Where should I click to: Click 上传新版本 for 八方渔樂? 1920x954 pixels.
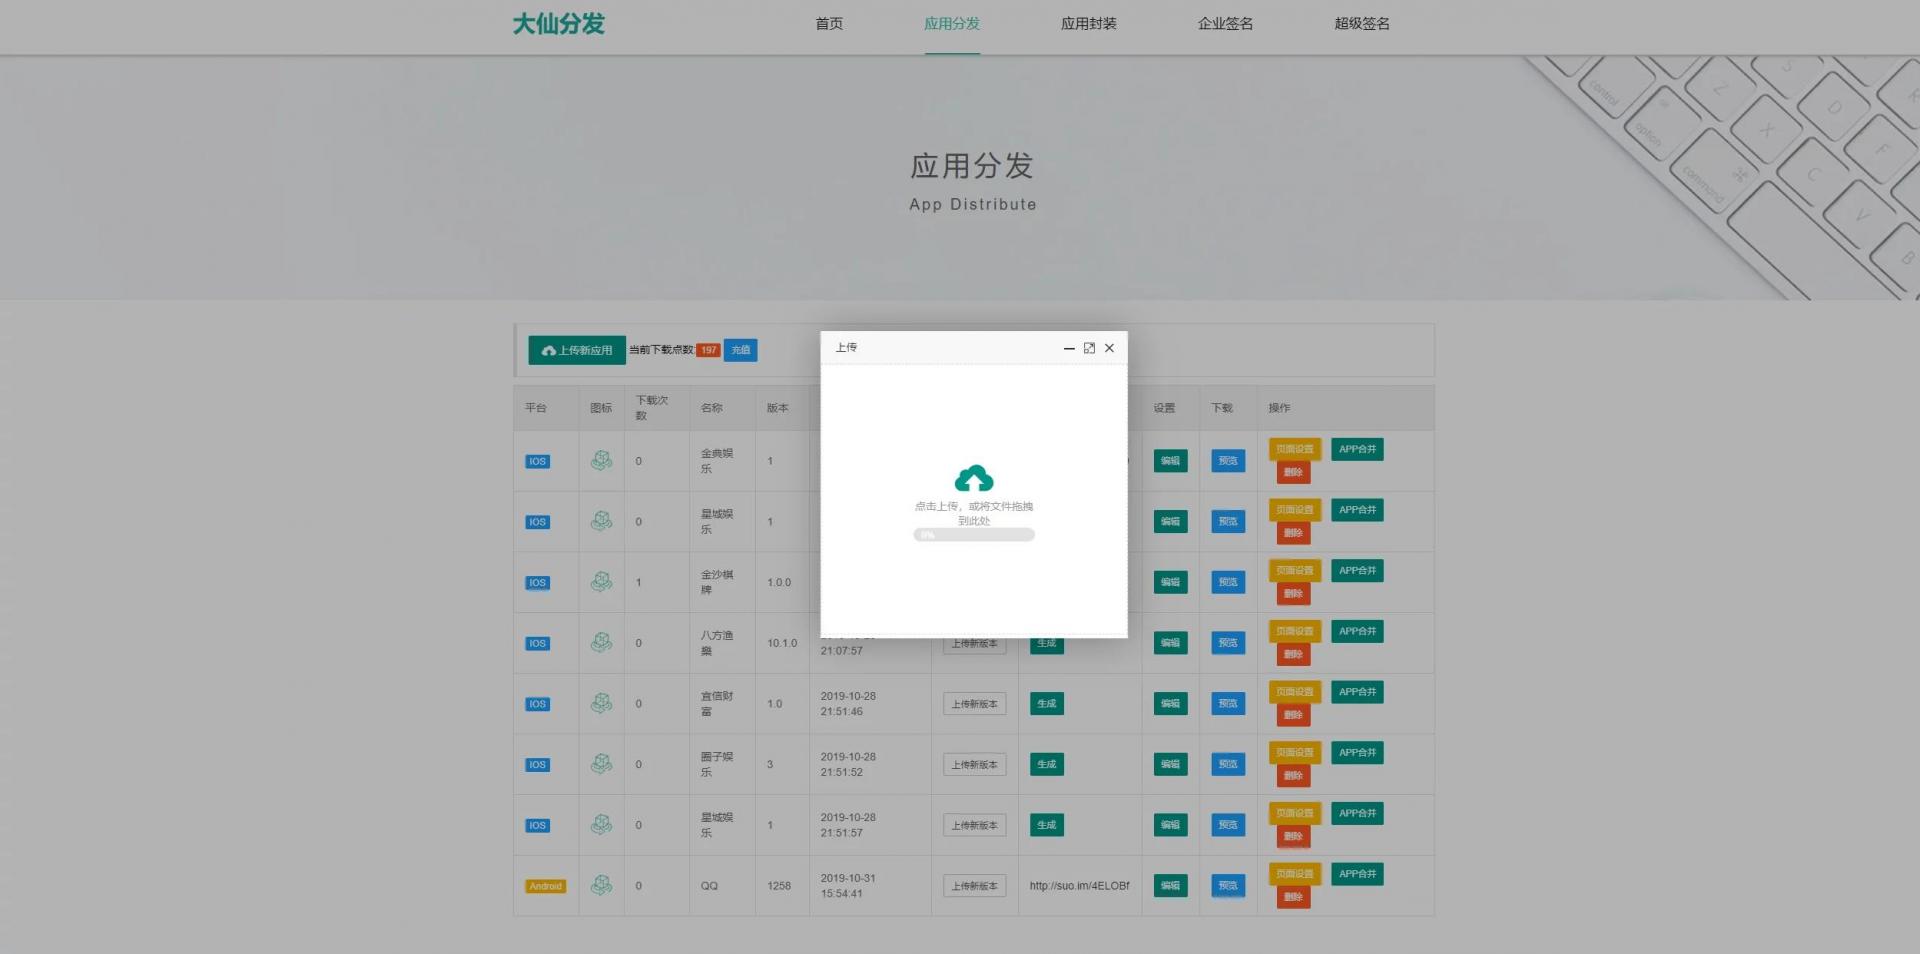(974, 643)
